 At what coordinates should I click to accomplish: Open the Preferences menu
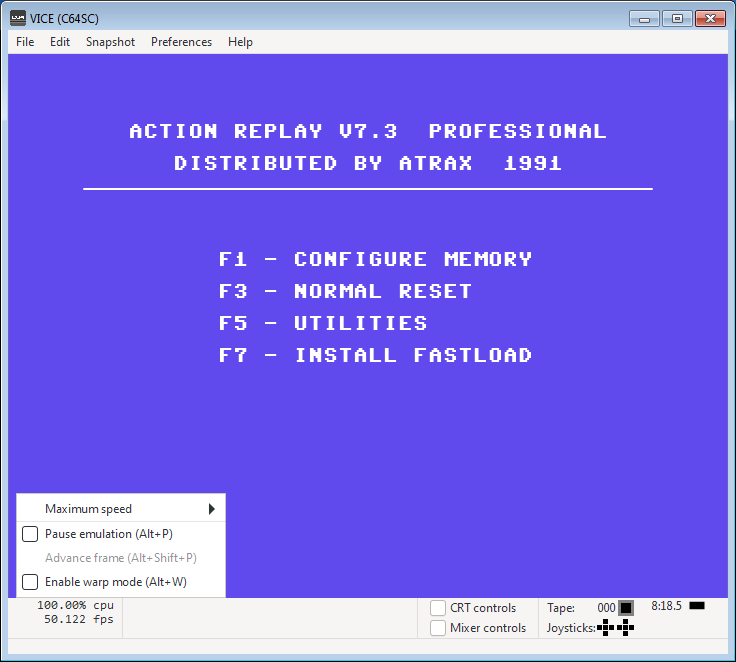tap(181, 42)
